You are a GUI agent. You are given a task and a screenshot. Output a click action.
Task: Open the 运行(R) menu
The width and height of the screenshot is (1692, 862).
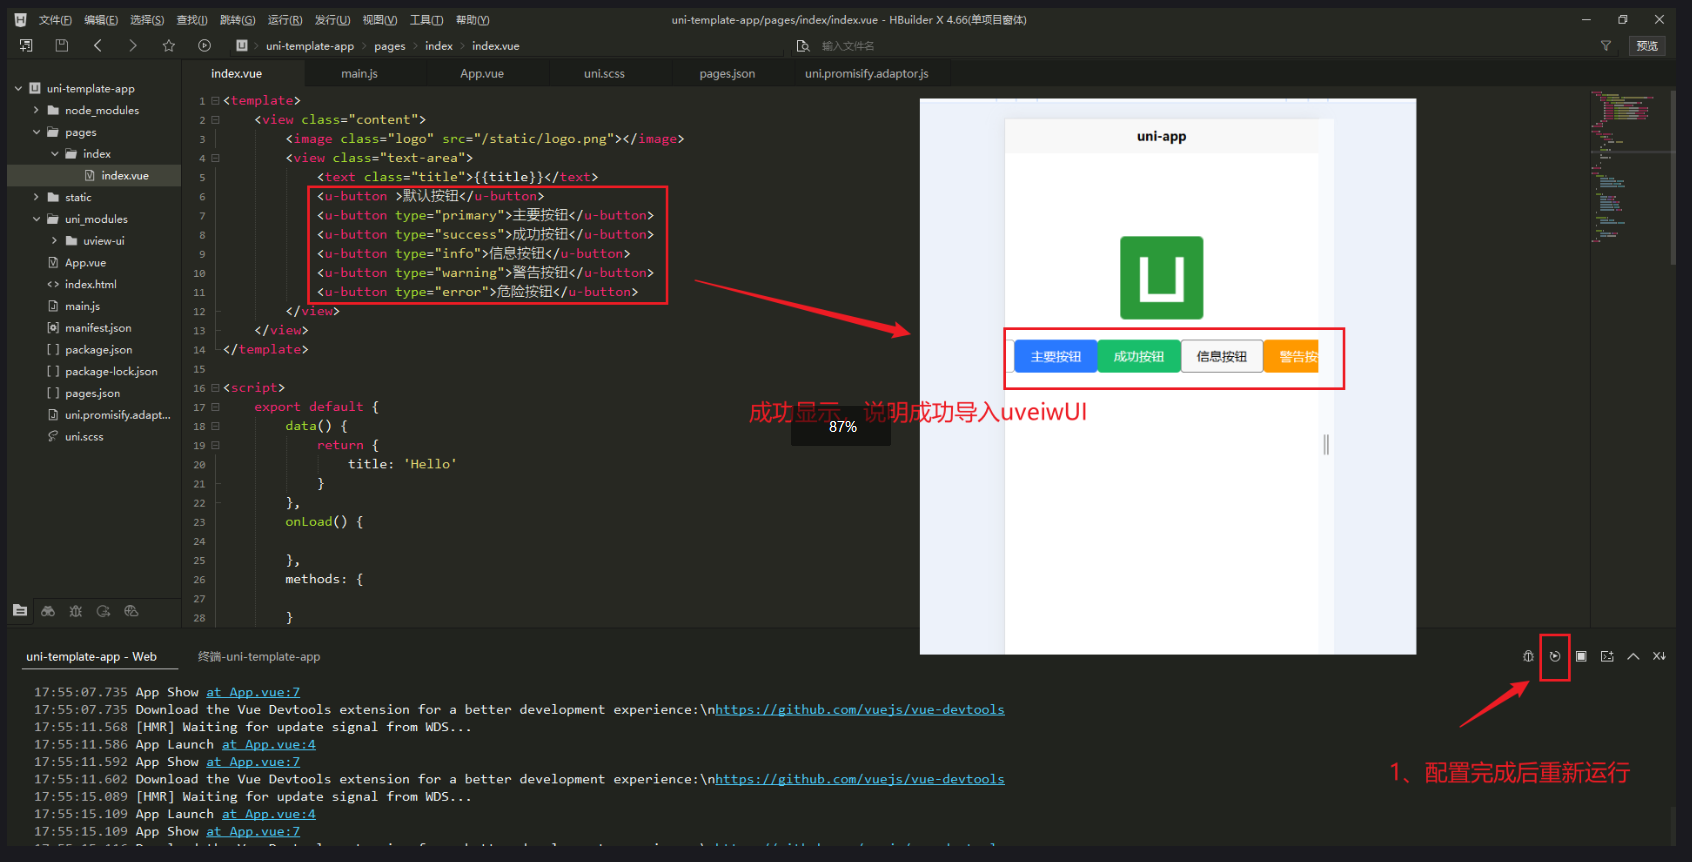285,20
